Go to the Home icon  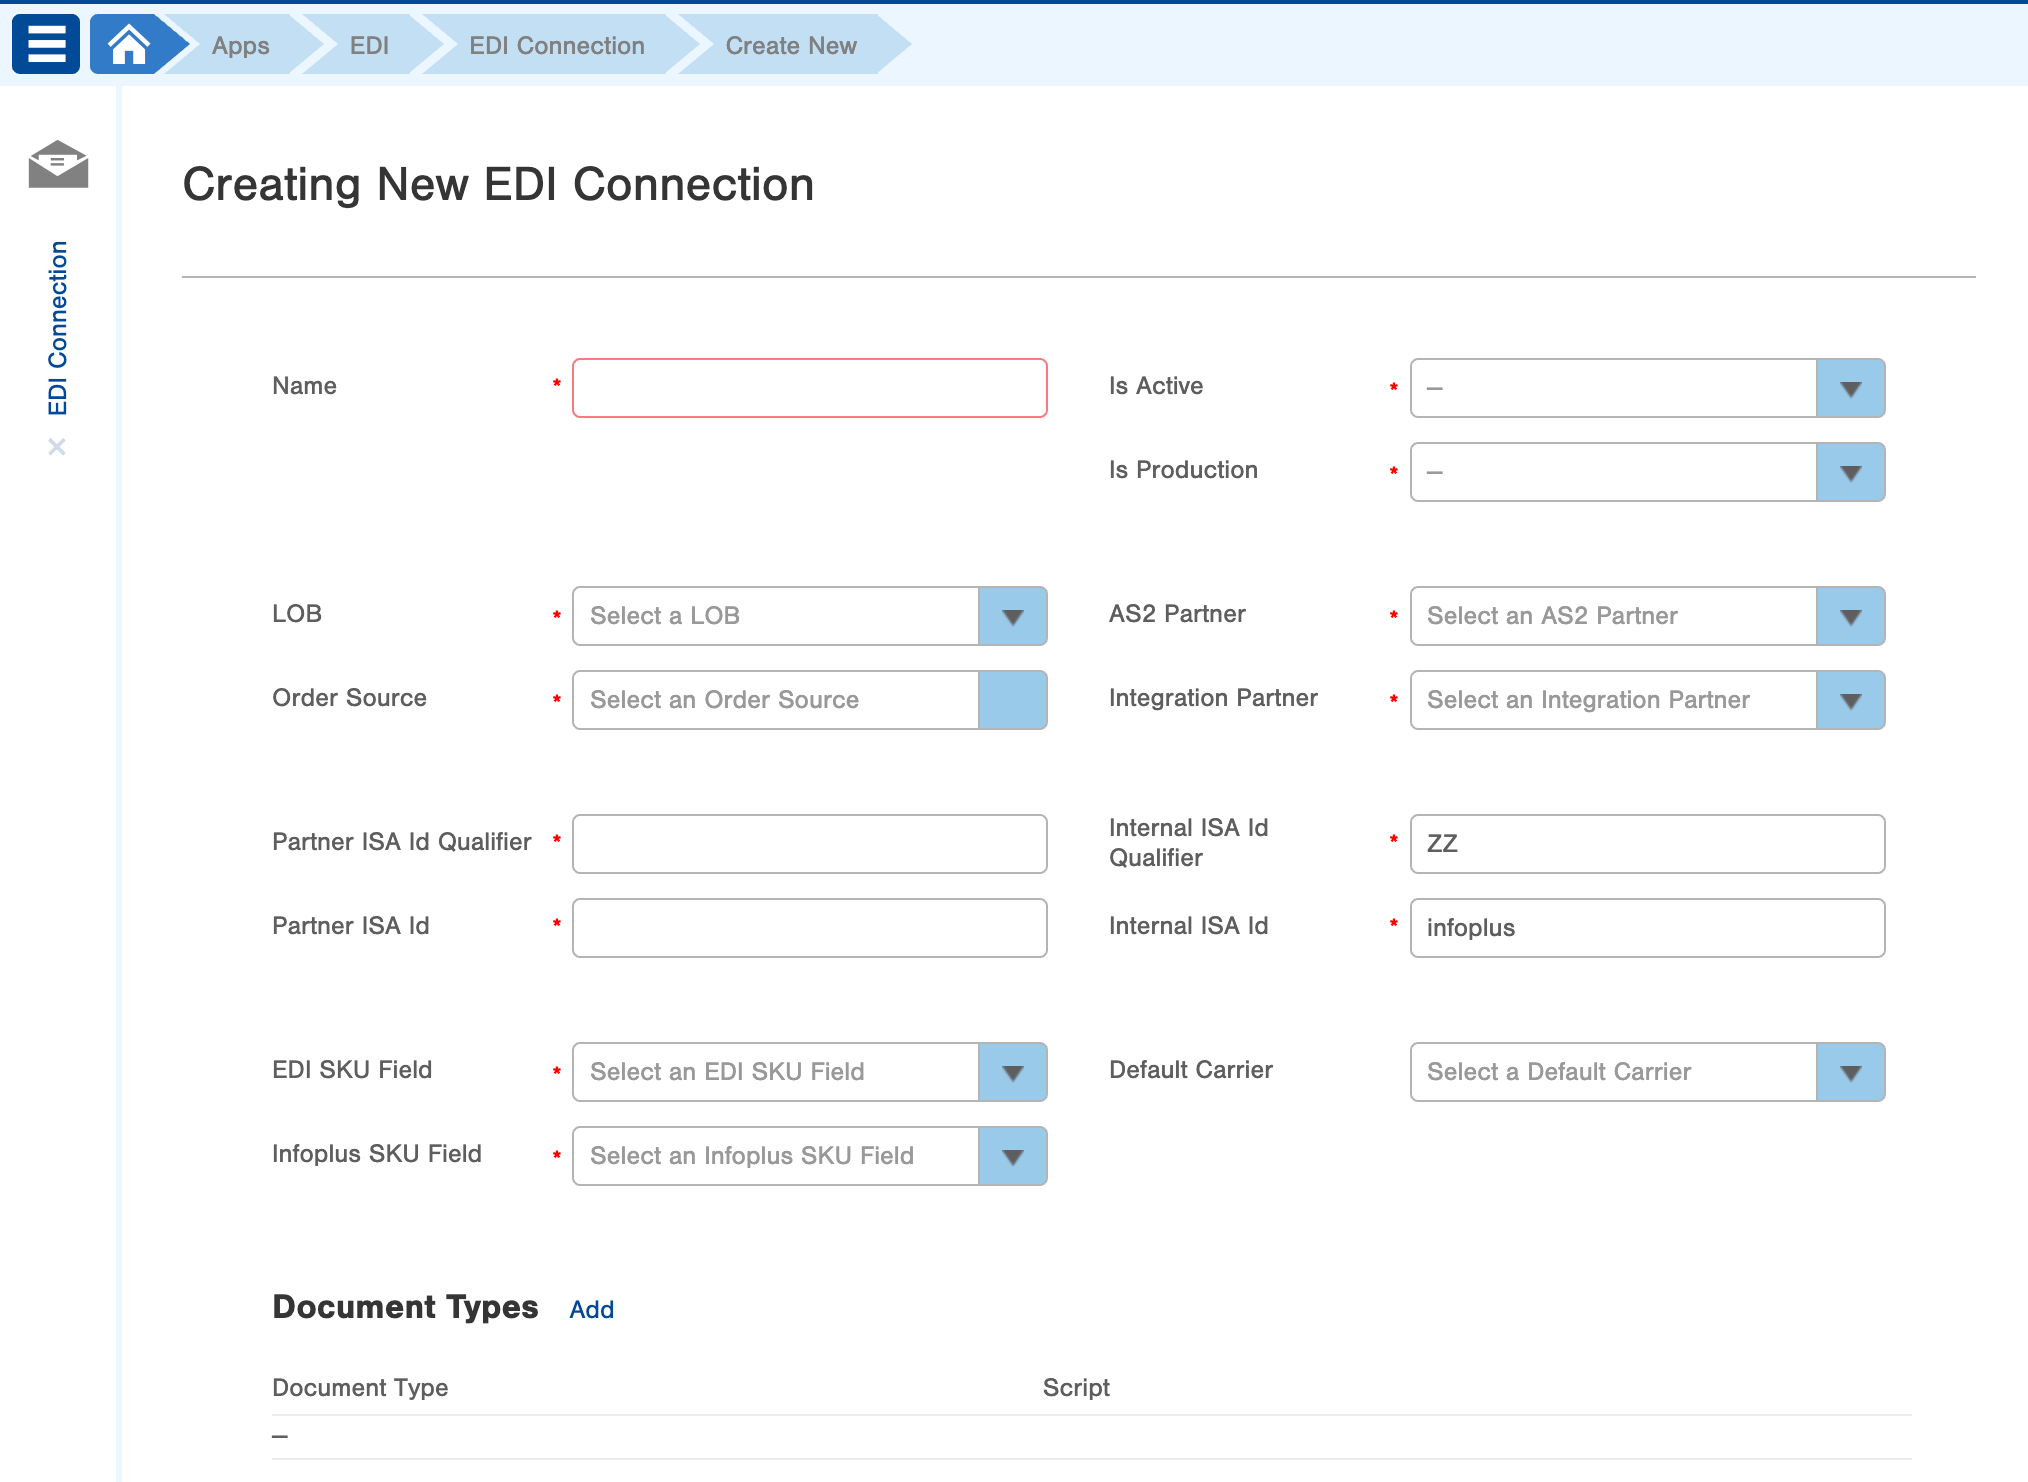click(129, 45)
